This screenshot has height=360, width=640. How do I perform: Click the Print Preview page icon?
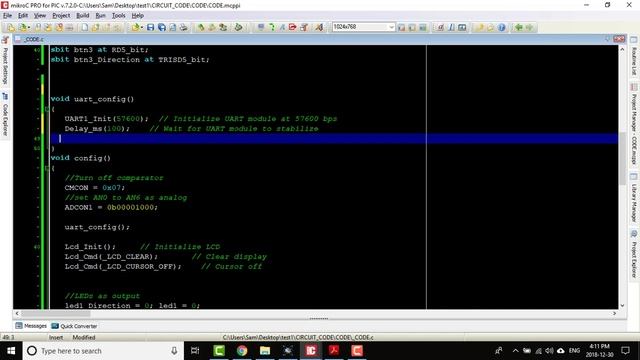pos(173,27)
